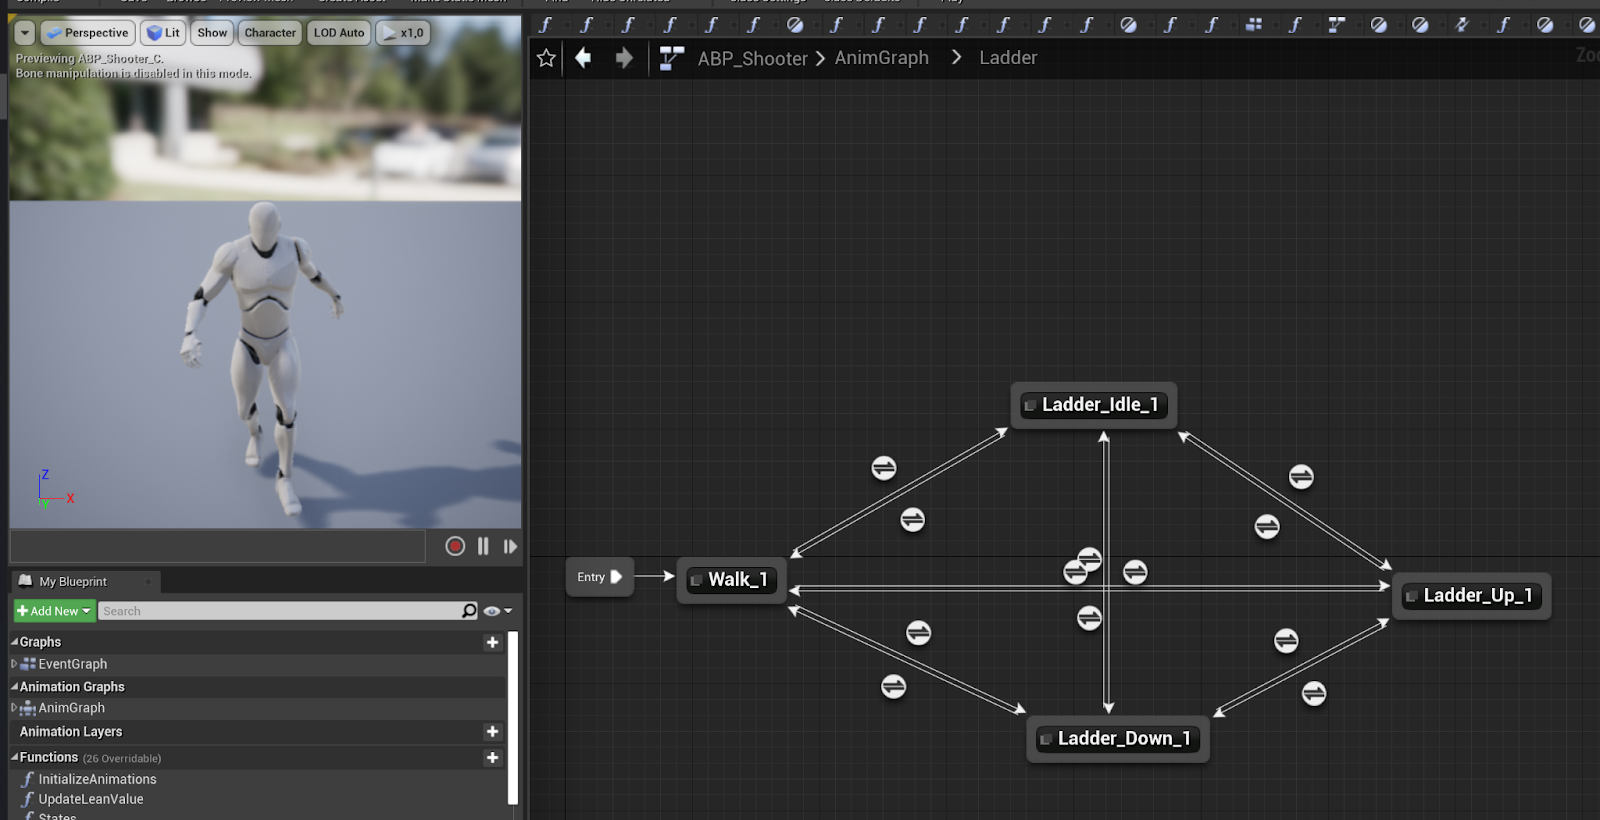This screenshot has width=1600, height=820.
Task: Select the Ladder_Down_1 state node
Action: tap(1118, 739)
